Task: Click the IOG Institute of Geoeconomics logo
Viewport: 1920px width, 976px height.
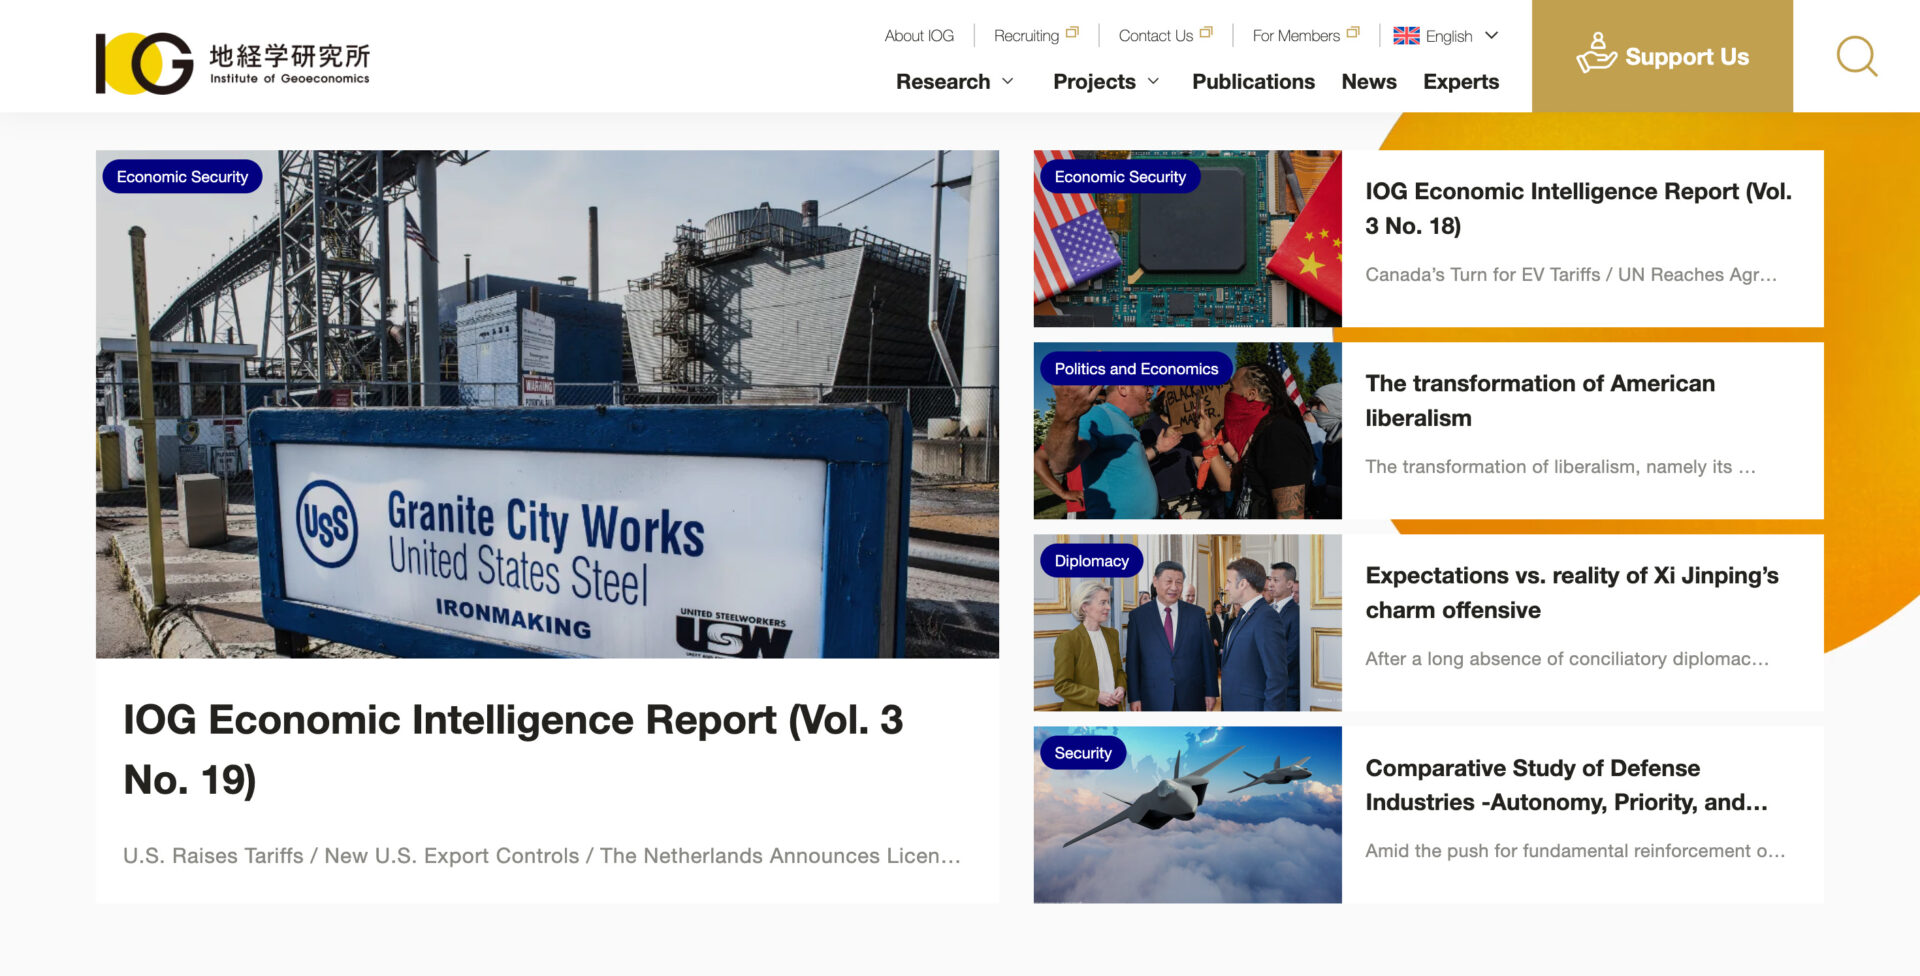Action: 233,63
